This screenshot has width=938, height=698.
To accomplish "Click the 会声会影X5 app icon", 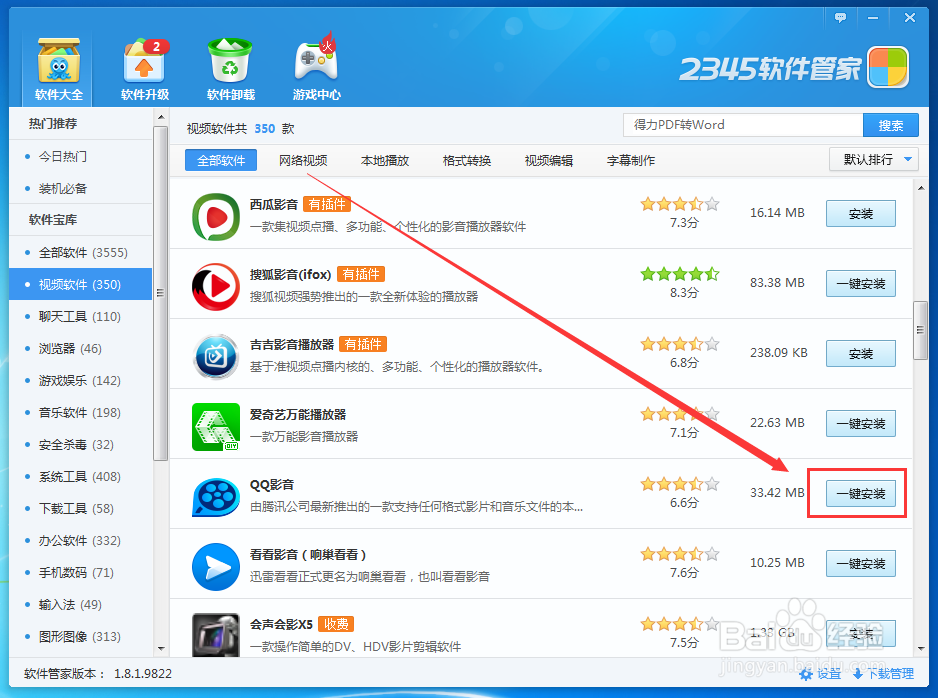I will click(x=215, y=635).
